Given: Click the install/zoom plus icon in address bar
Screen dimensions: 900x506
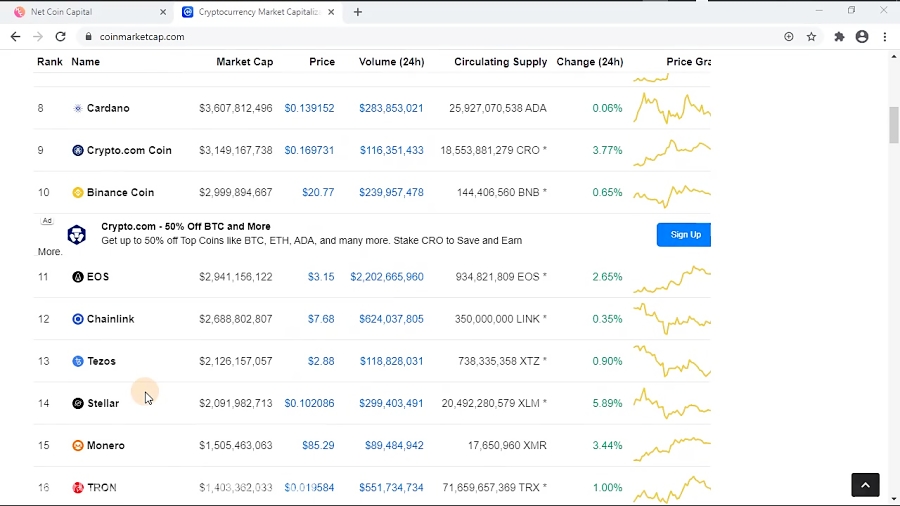Looking at the screenshot, I should point(789,37).
